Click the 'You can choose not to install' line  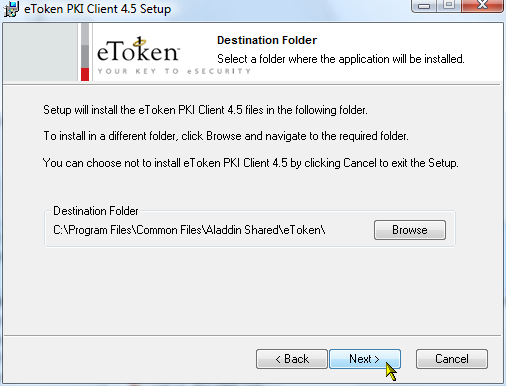point(251,163)
